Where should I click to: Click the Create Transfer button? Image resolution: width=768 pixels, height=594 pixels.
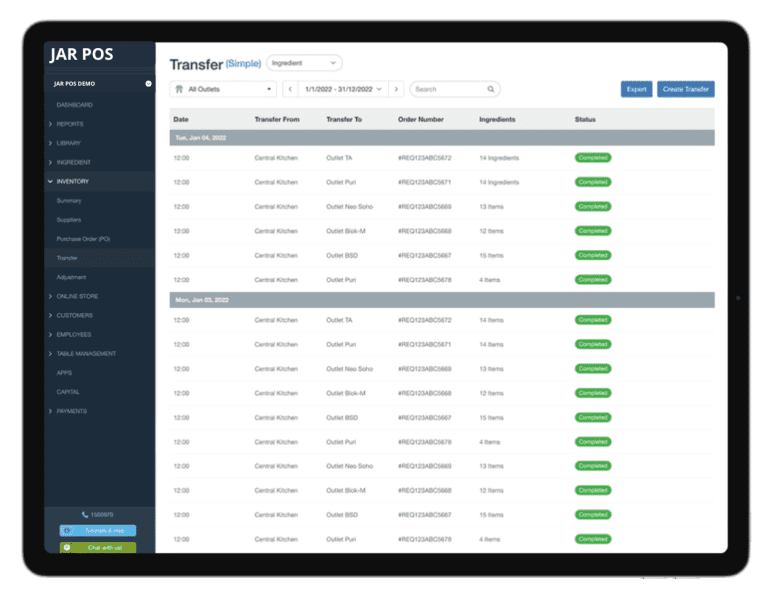tap(685, 89)
